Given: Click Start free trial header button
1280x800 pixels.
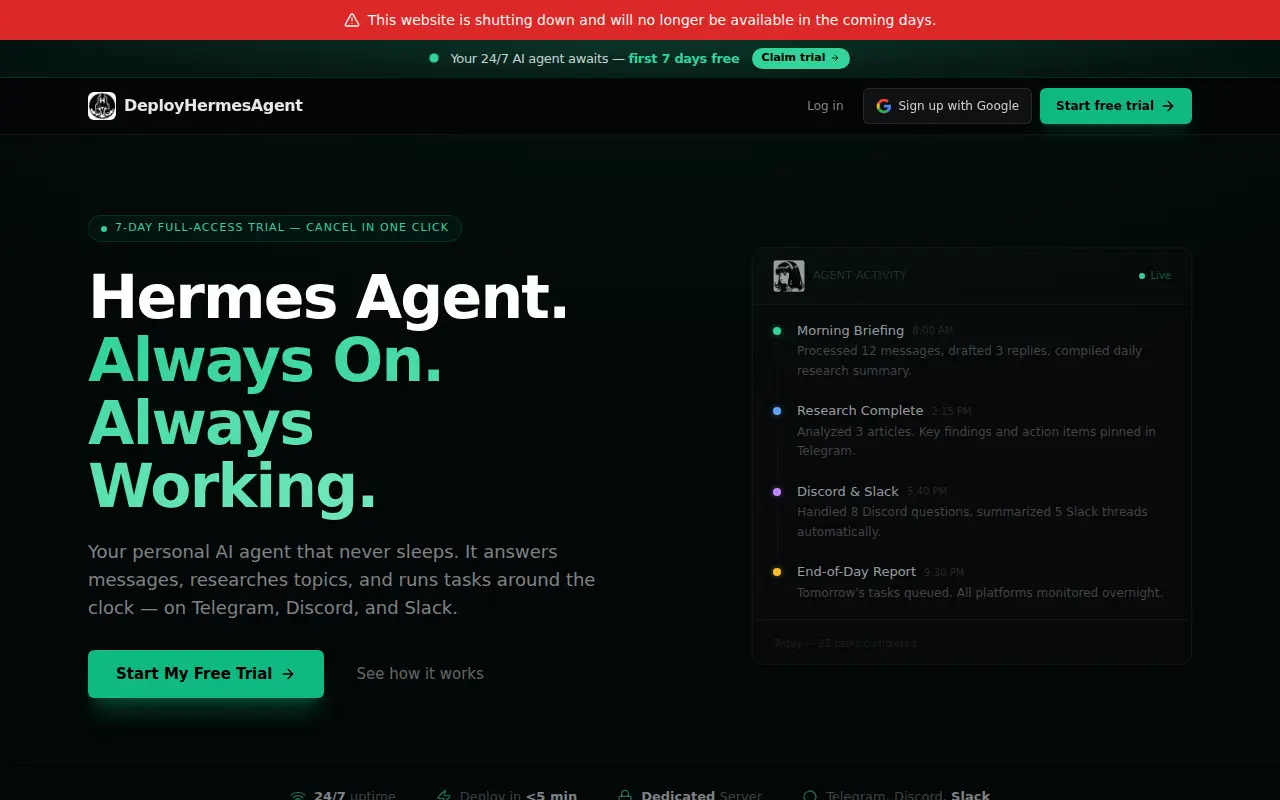Looking at the screenshot, I should [1116, 106].
